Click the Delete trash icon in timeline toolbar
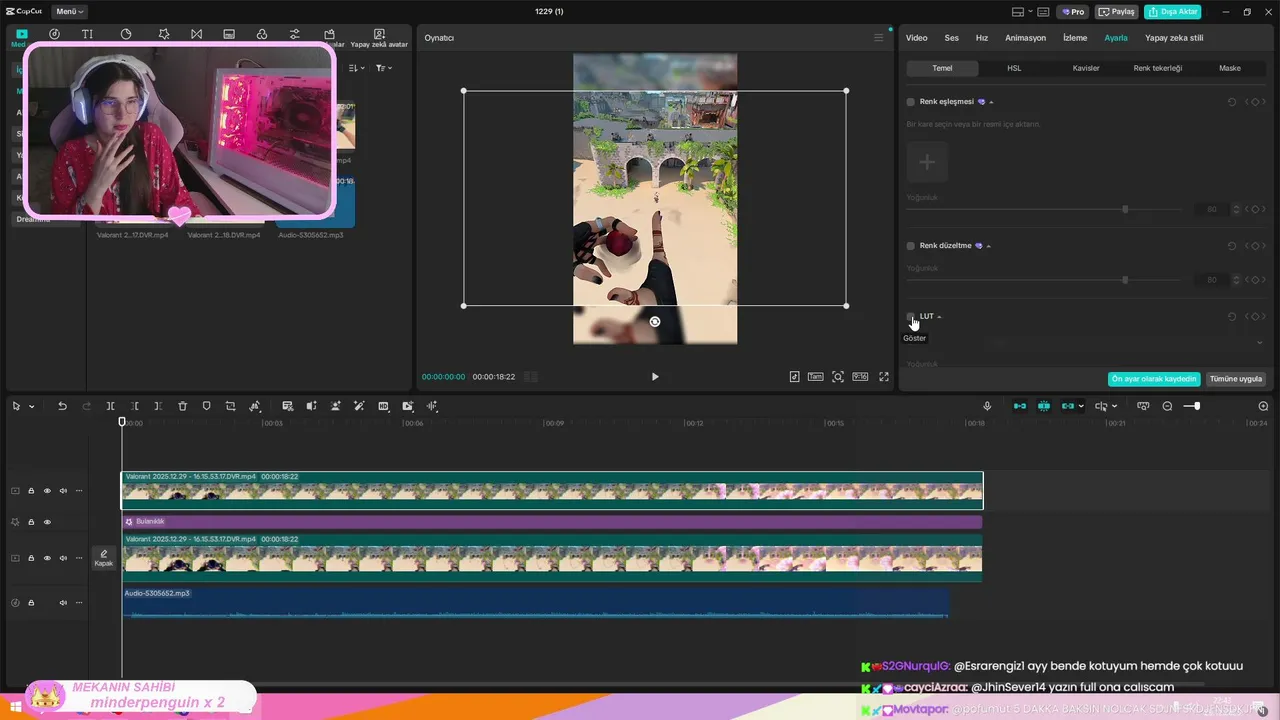Screen dimensions: 1280x720 point(182,406)
